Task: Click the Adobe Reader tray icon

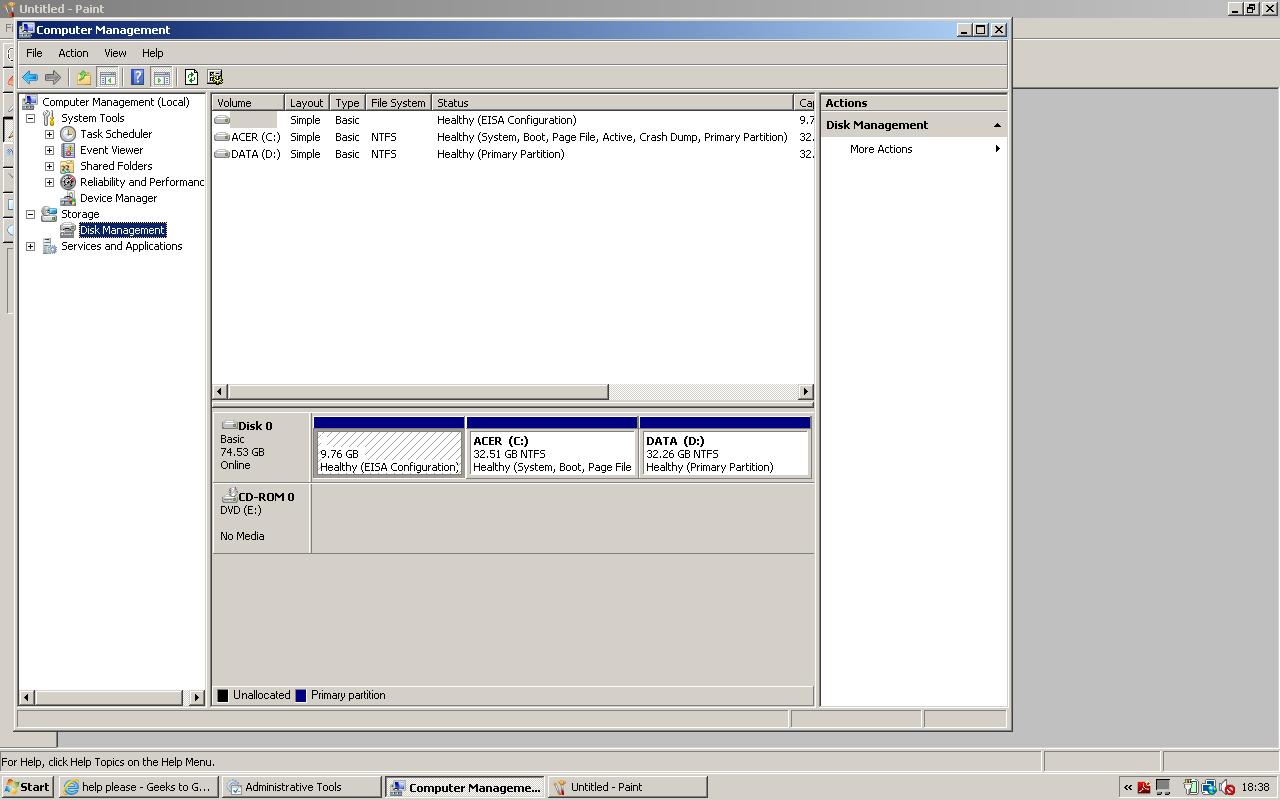Action: [1144, 787]
